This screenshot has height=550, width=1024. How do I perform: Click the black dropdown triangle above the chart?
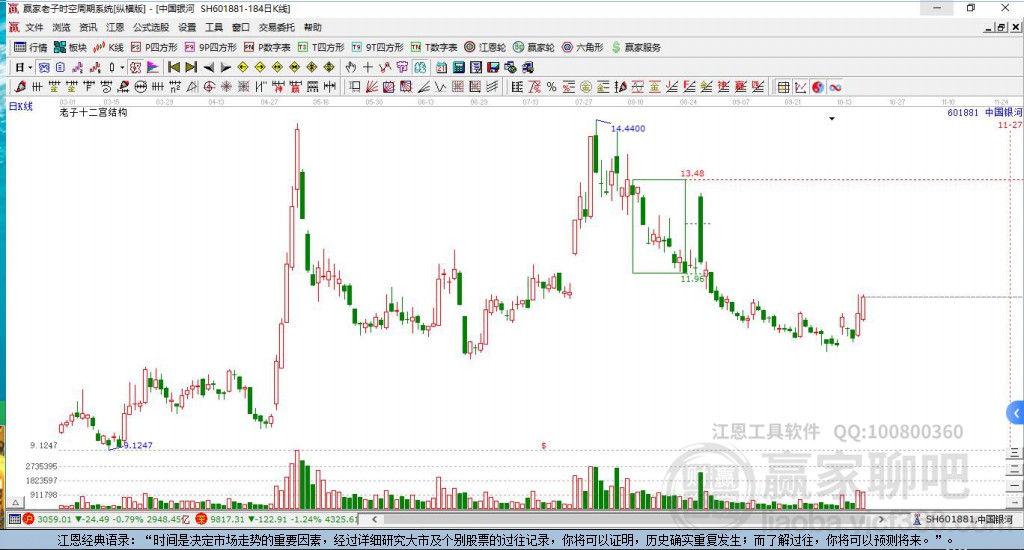click(x=832, y=119)
